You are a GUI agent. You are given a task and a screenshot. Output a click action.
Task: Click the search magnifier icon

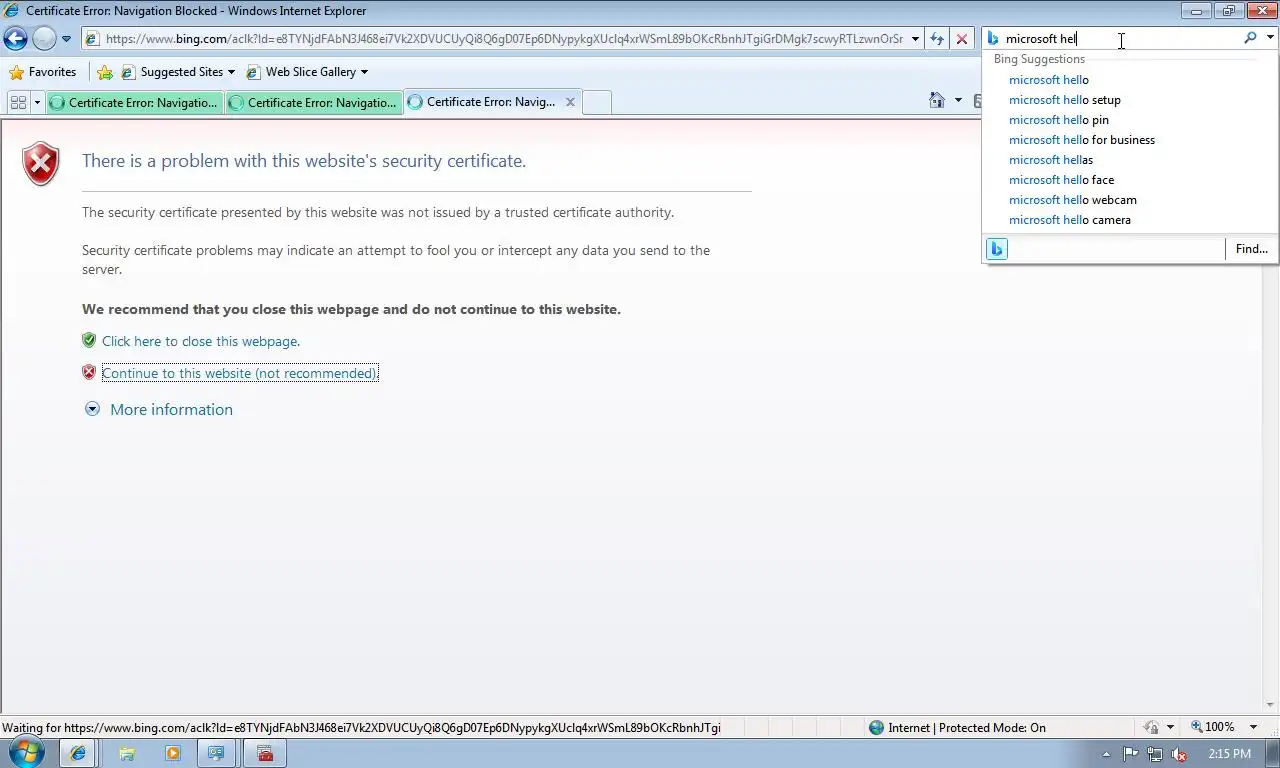(x=1250, y=38)
